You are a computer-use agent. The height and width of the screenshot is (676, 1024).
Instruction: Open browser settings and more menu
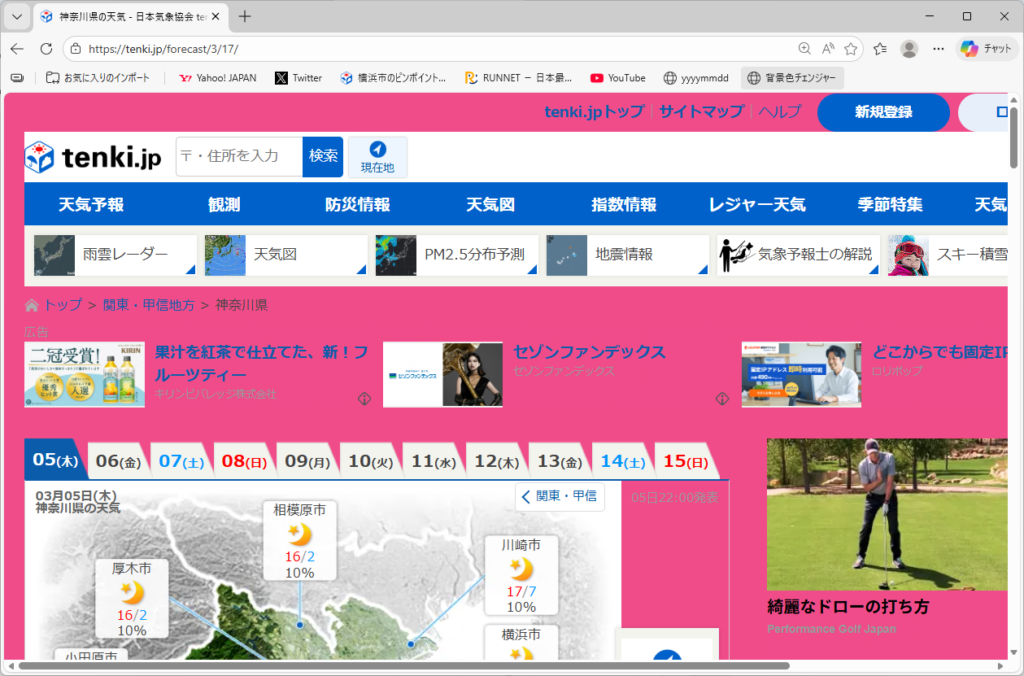click(x=938, y=48)
